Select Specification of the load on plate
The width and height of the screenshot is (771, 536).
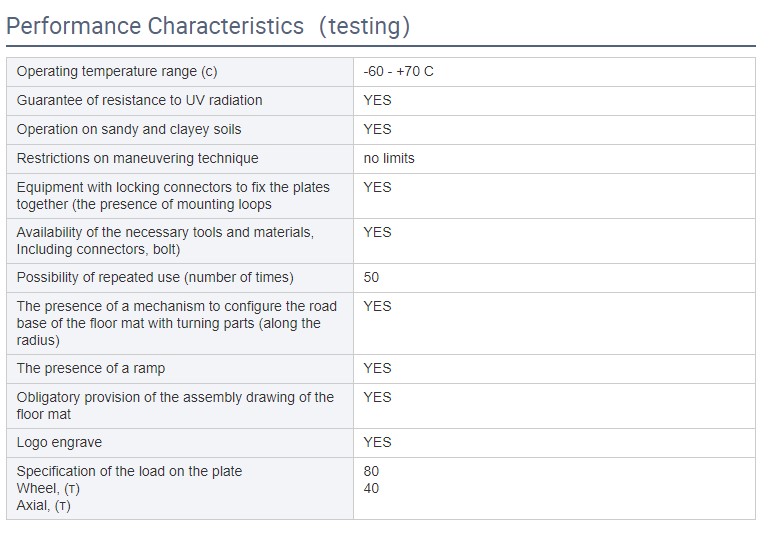pos(129,471)
